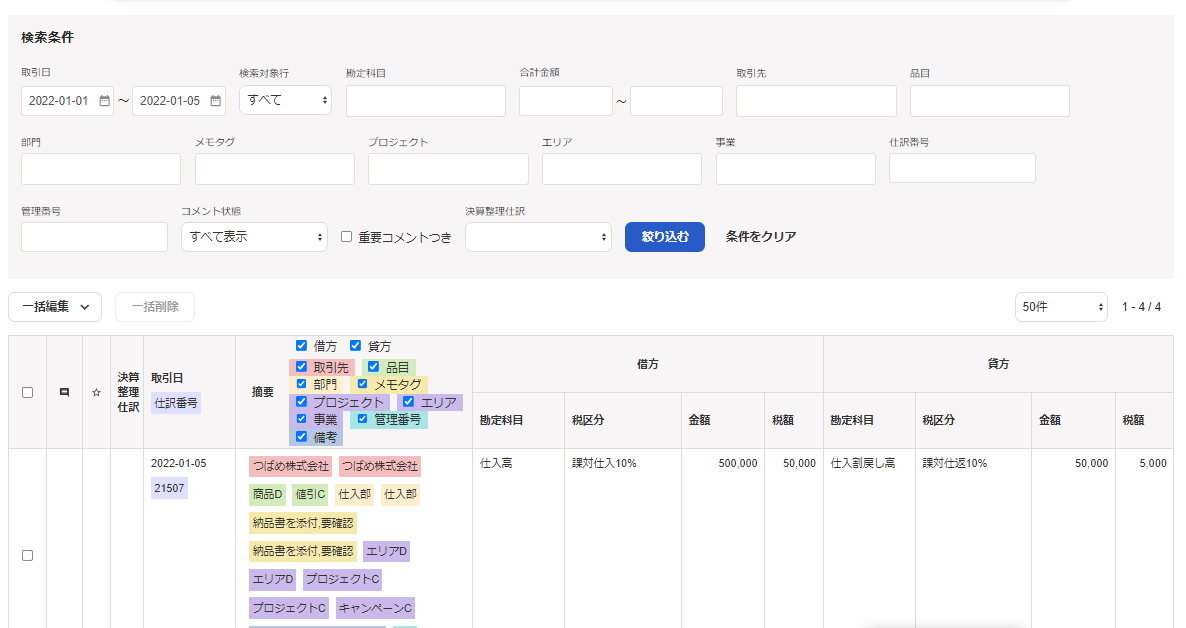Click the 条件をクリア link
The image size is (1186, 628).
point(761,237)
